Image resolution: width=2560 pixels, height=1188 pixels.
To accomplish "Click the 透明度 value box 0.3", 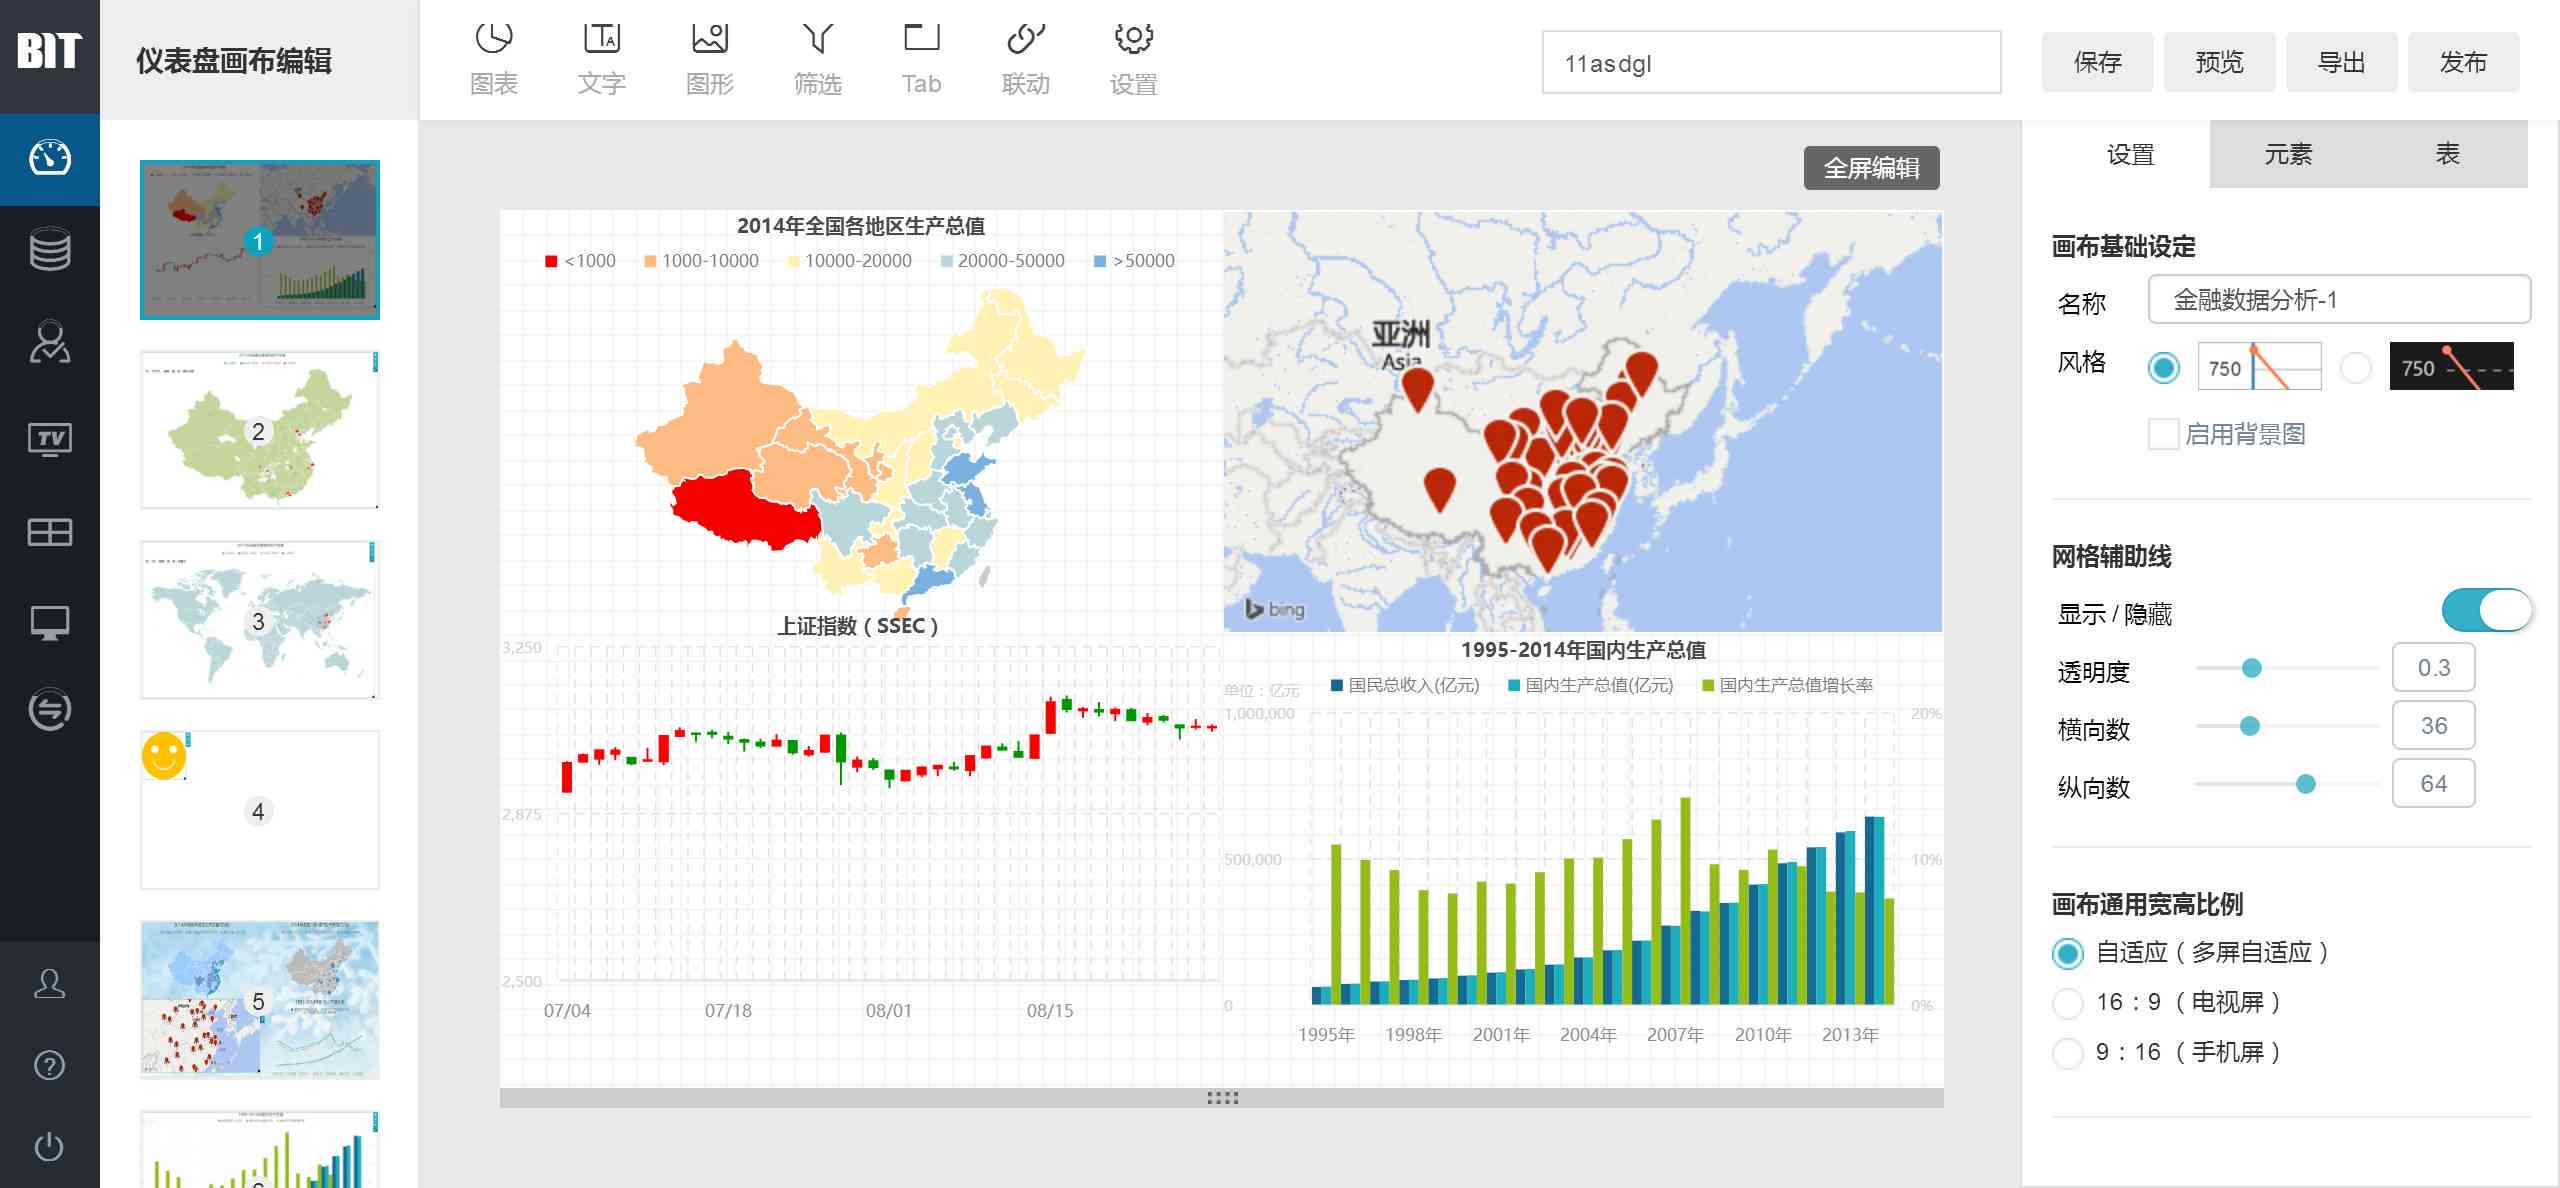I will pos(2433,668).
